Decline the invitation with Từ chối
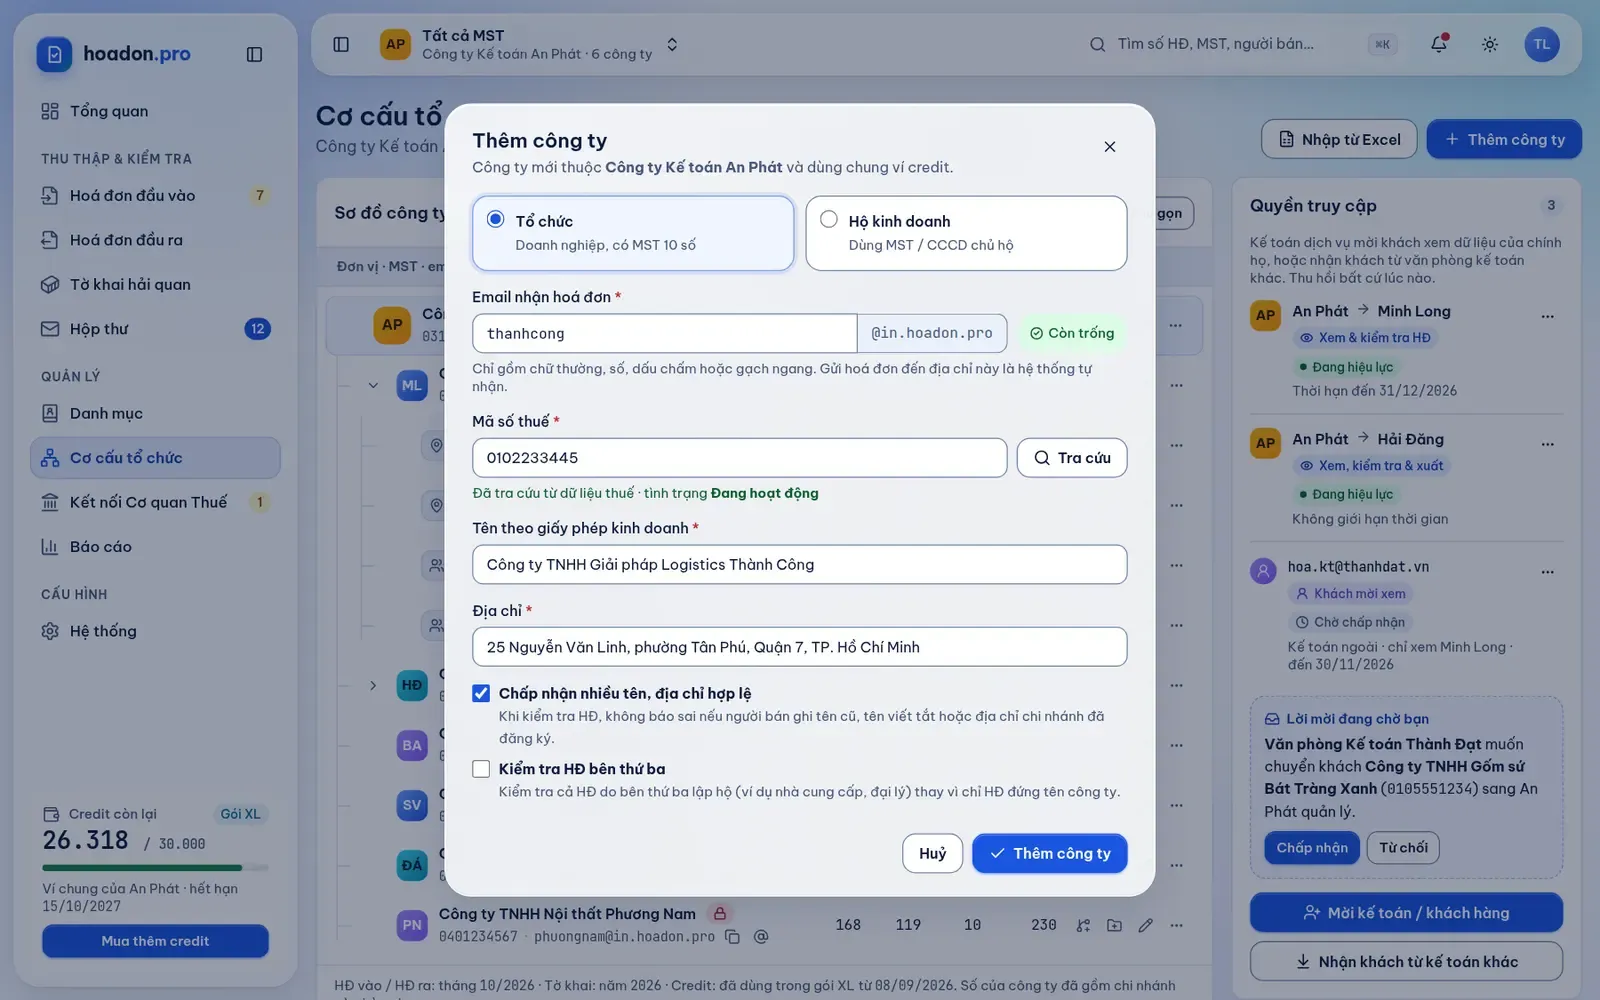This screenshot has height=1000, width=1600. (x=1403, y=848)
